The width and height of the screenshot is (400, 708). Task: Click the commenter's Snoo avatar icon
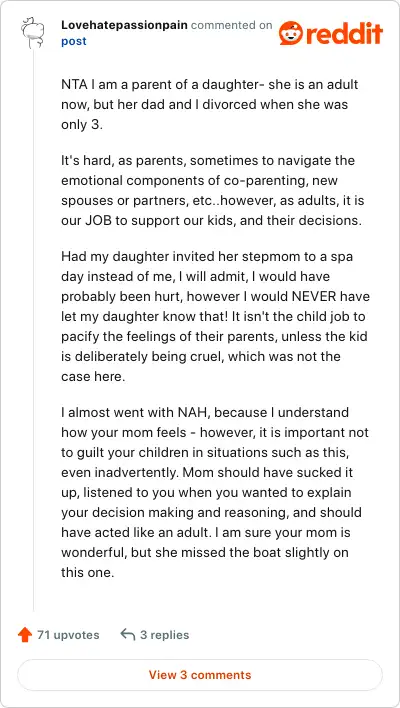[x=33, y=33]
